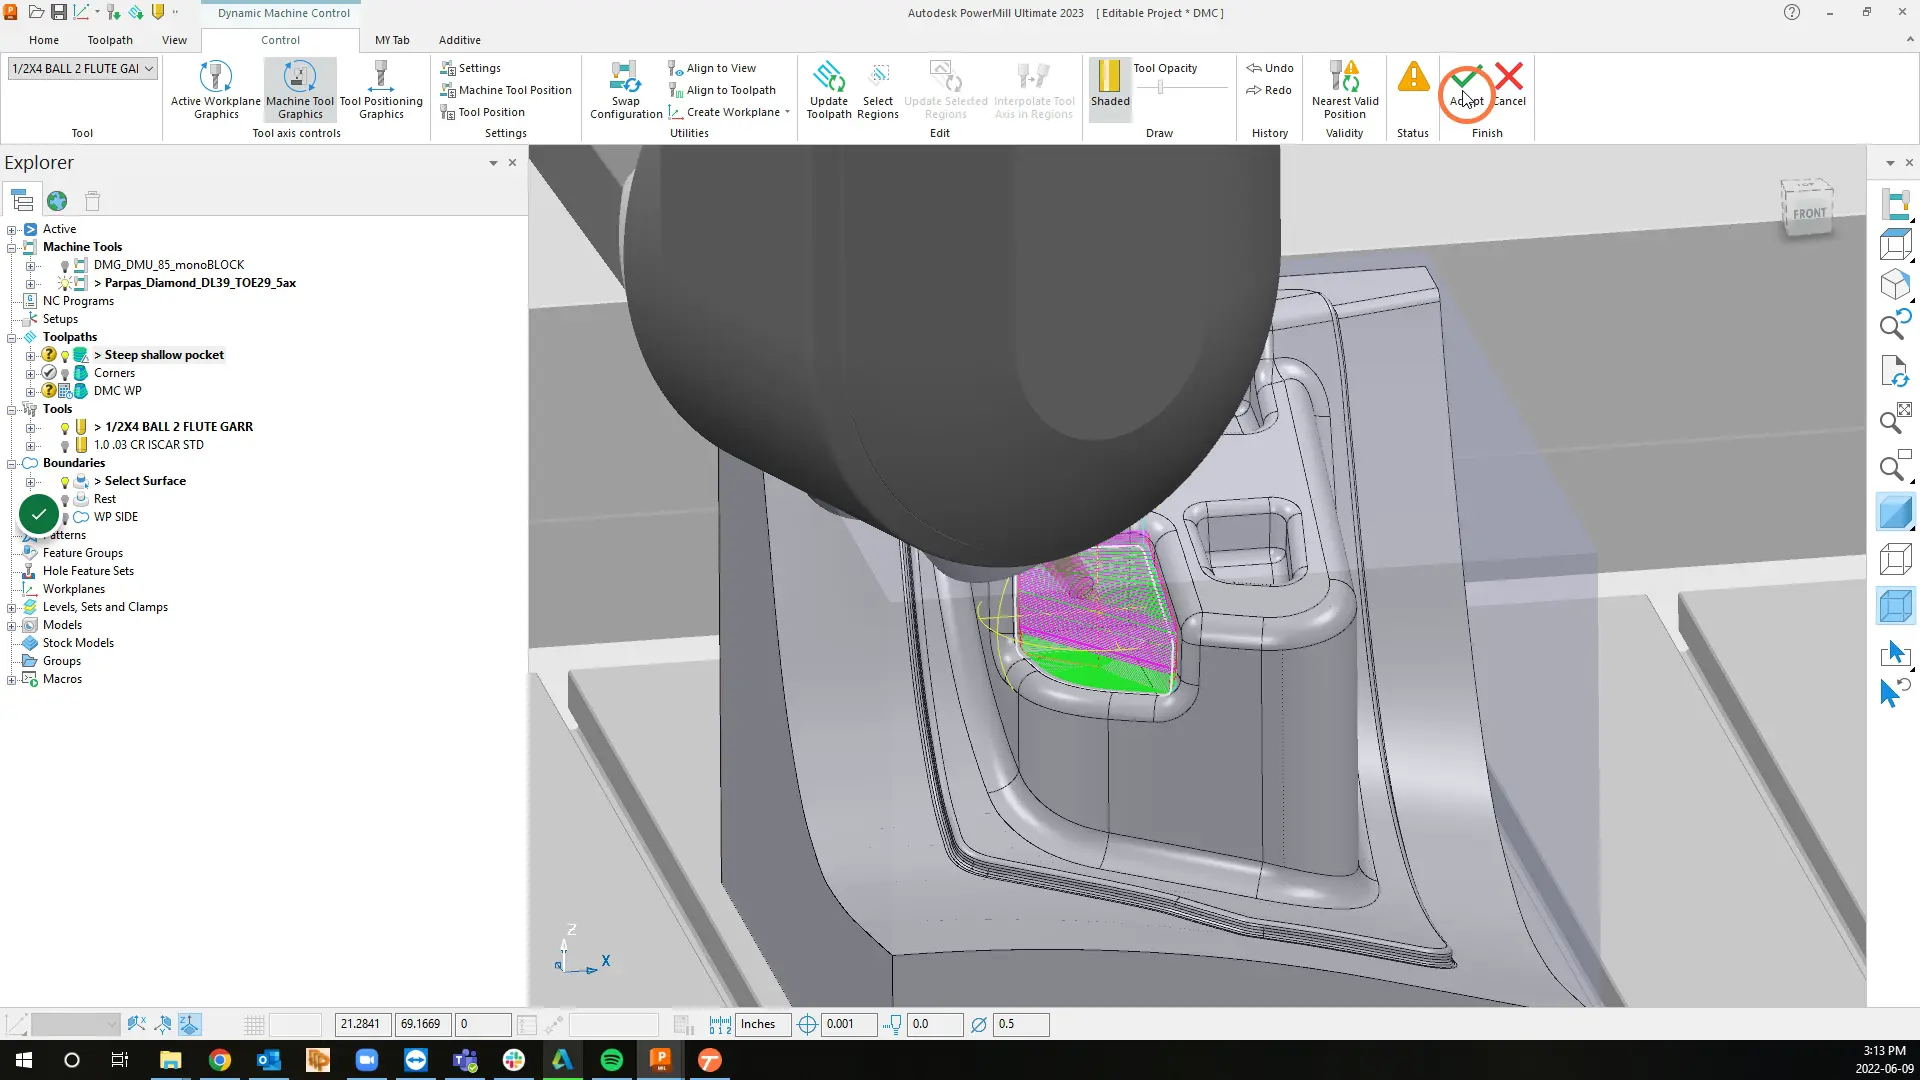Open Google Chrome from the taskbar
Viewport: 1920px width, 1080px height.
220,1060
